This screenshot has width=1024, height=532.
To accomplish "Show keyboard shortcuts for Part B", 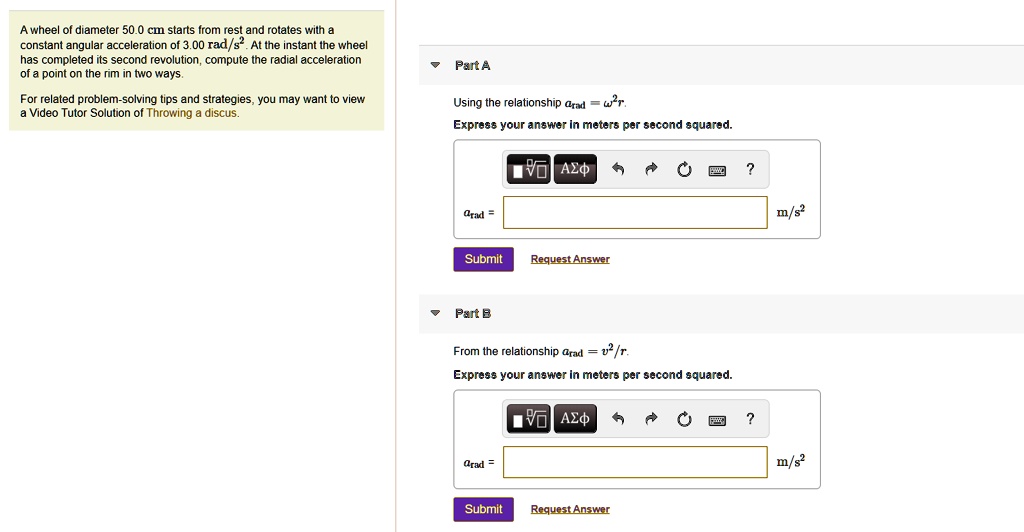I will pos(717,420).
